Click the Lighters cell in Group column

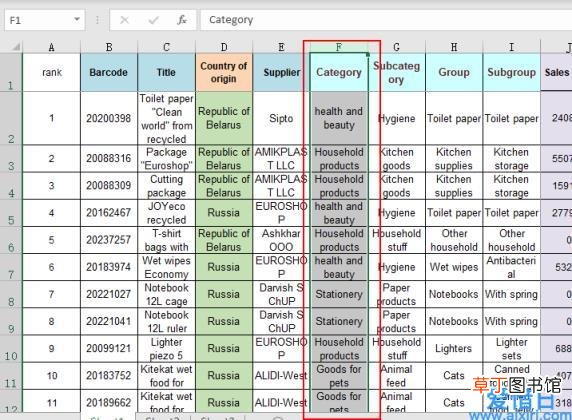tap(454, 349)
